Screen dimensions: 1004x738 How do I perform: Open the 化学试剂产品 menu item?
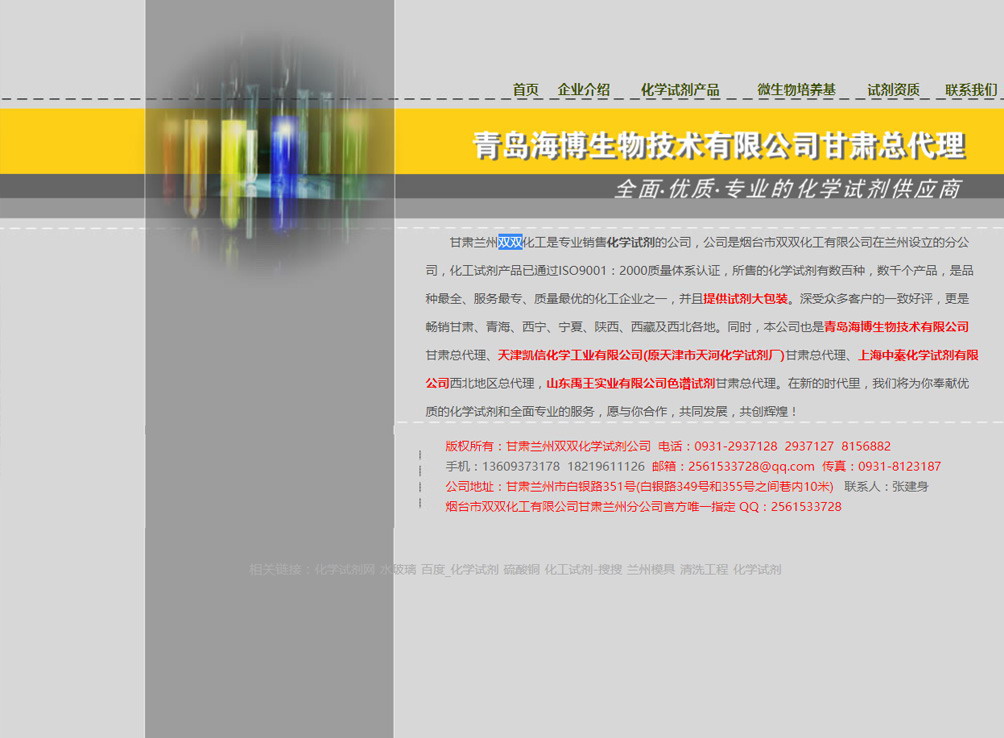tap(680, 90)
